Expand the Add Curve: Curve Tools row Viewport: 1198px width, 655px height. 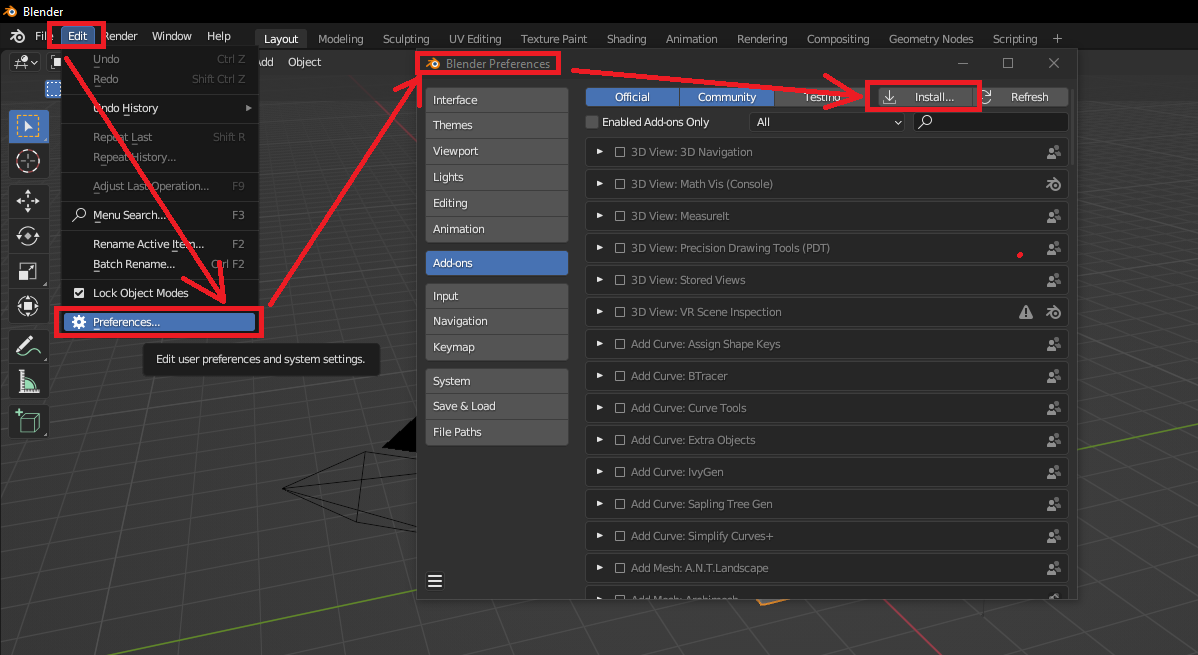tap(600, 408)
